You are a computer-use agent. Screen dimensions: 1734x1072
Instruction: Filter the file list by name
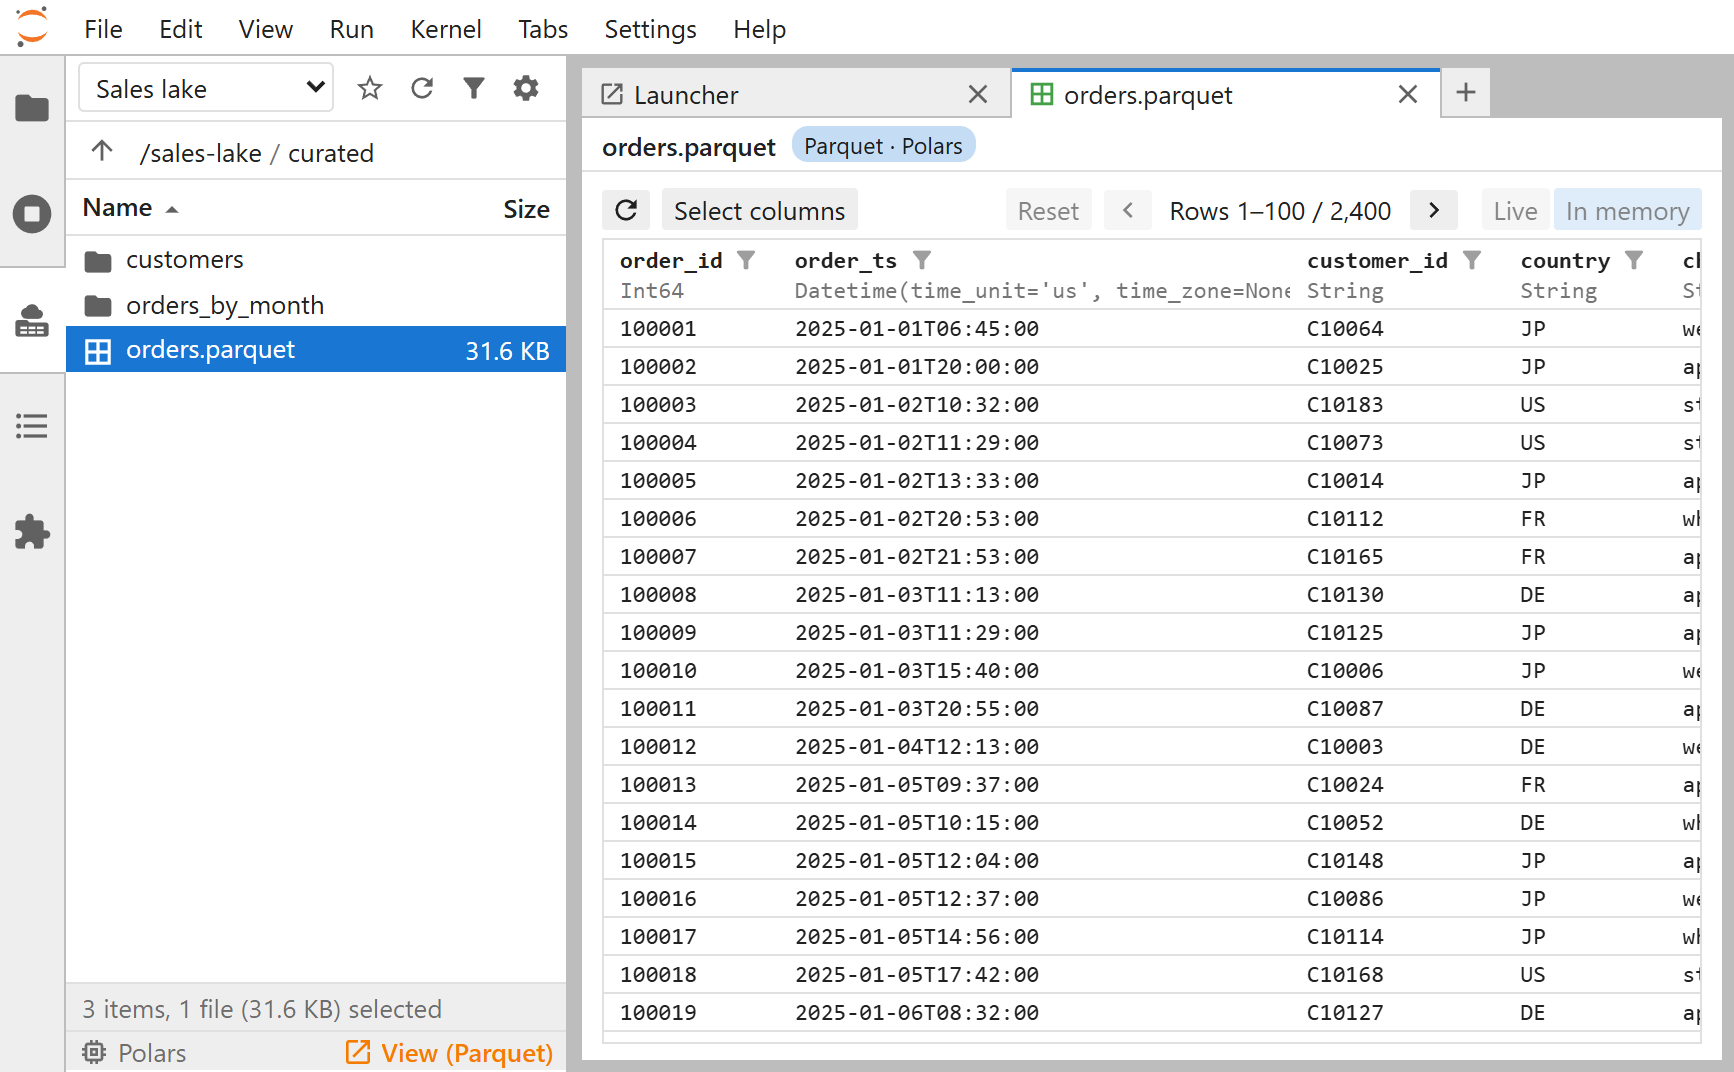pyautogui.click(x=474, y=88)
